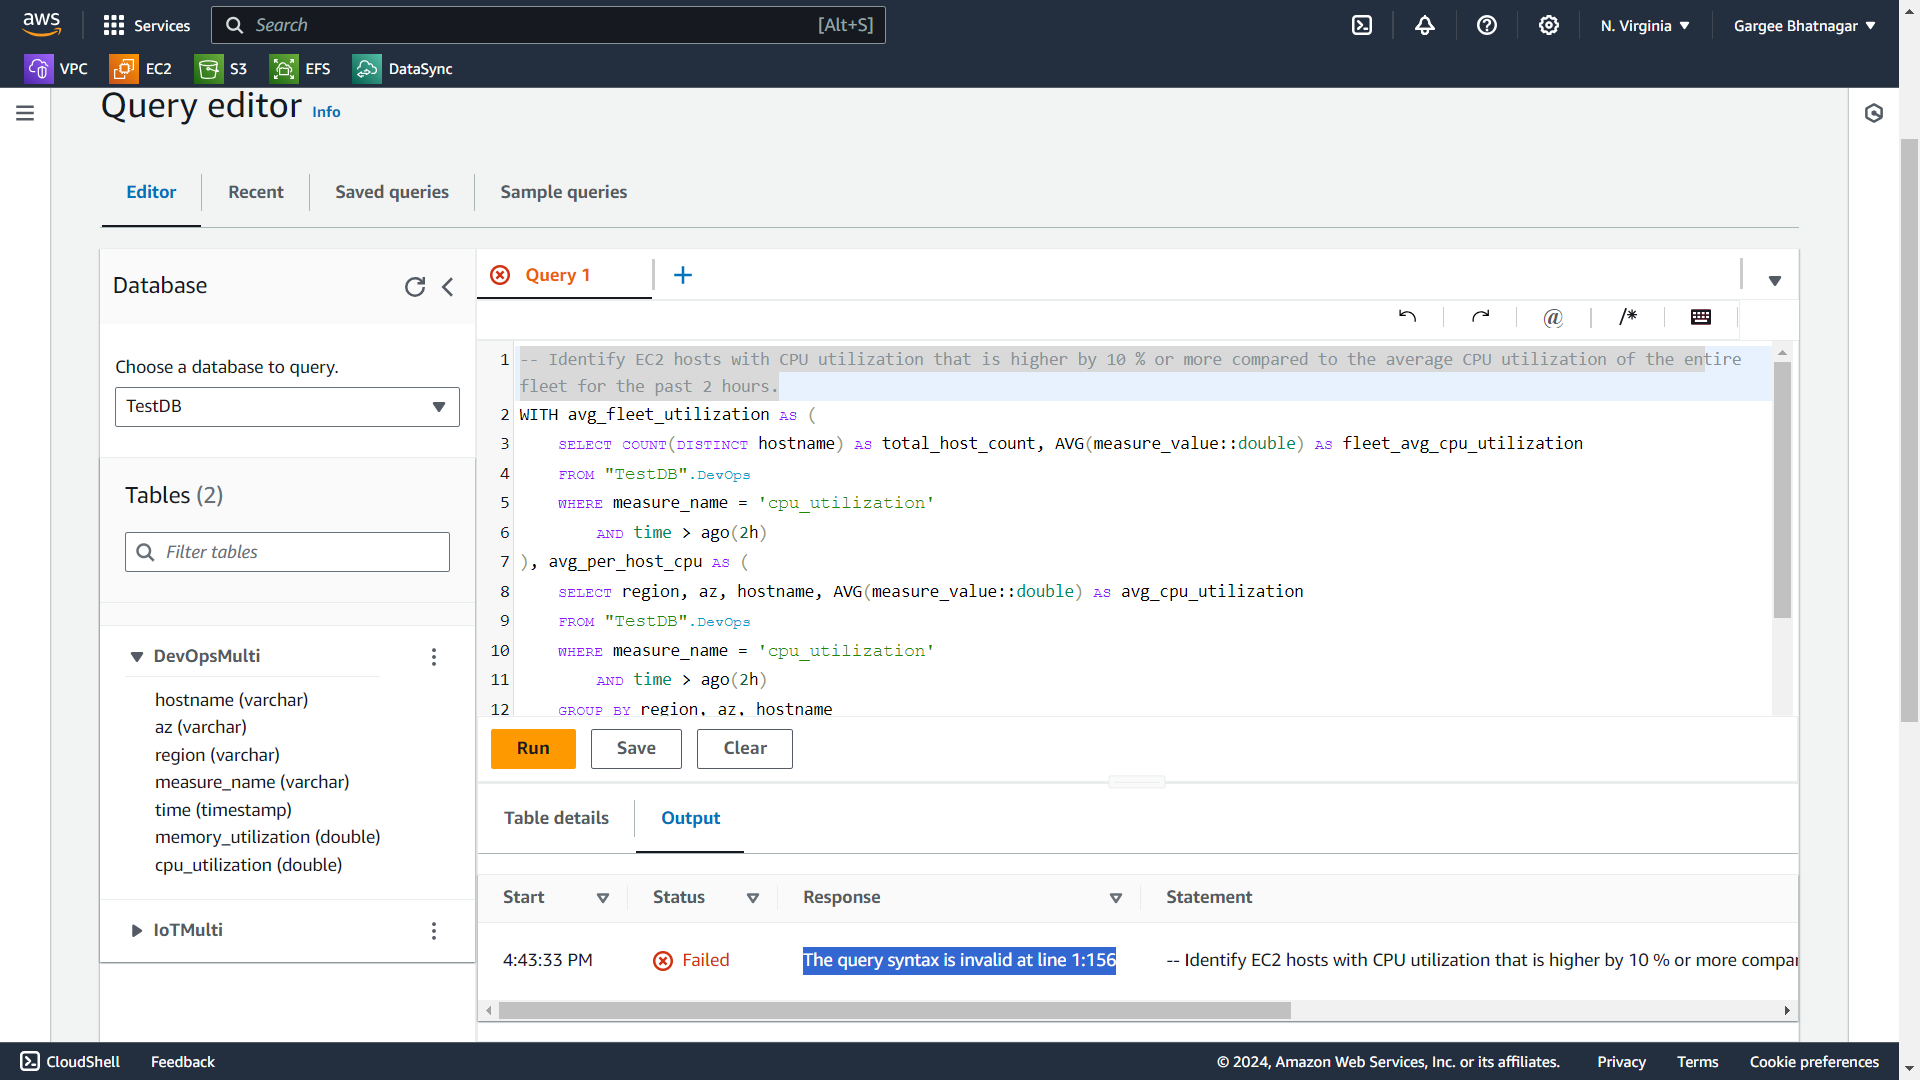Open DevOpsMulti table options menu

pyautogui.click(x=433, y=657)
